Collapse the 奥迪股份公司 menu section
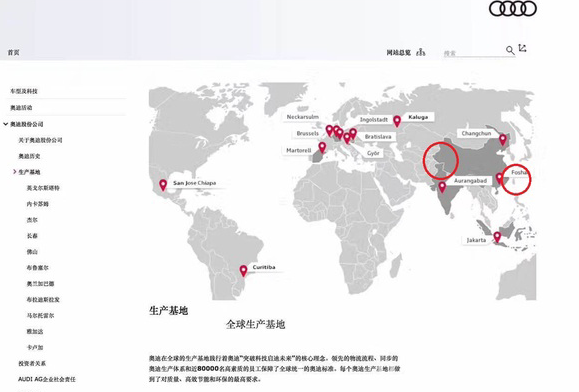The image size is (579, 392). (x=6, y=124)
